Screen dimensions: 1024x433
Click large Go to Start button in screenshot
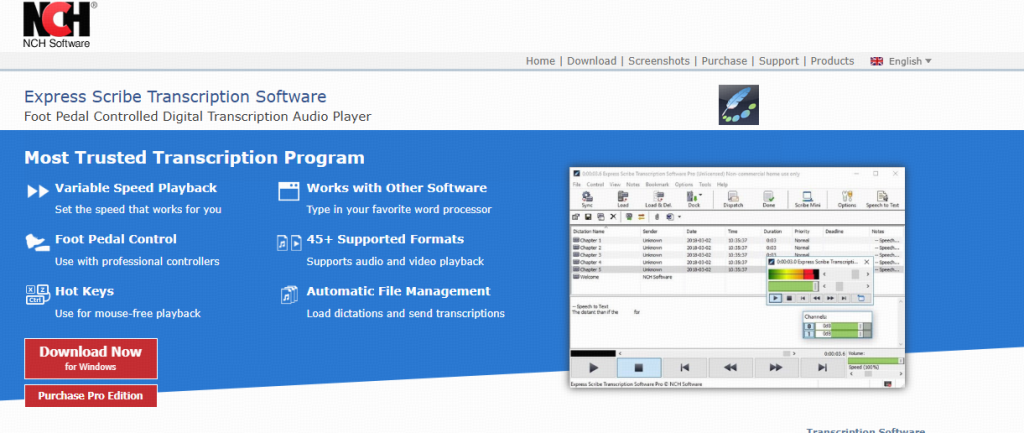(x=685, y=368)
